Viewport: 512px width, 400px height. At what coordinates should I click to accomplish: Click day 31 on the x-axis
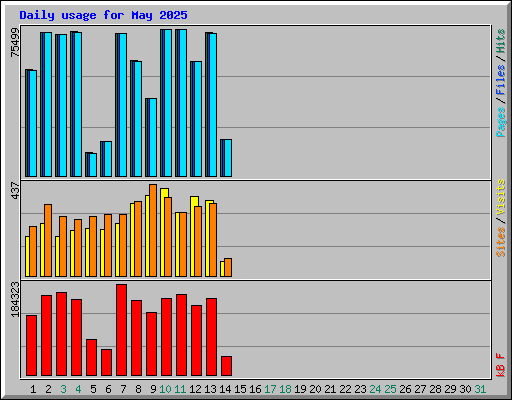pos(480,389)
